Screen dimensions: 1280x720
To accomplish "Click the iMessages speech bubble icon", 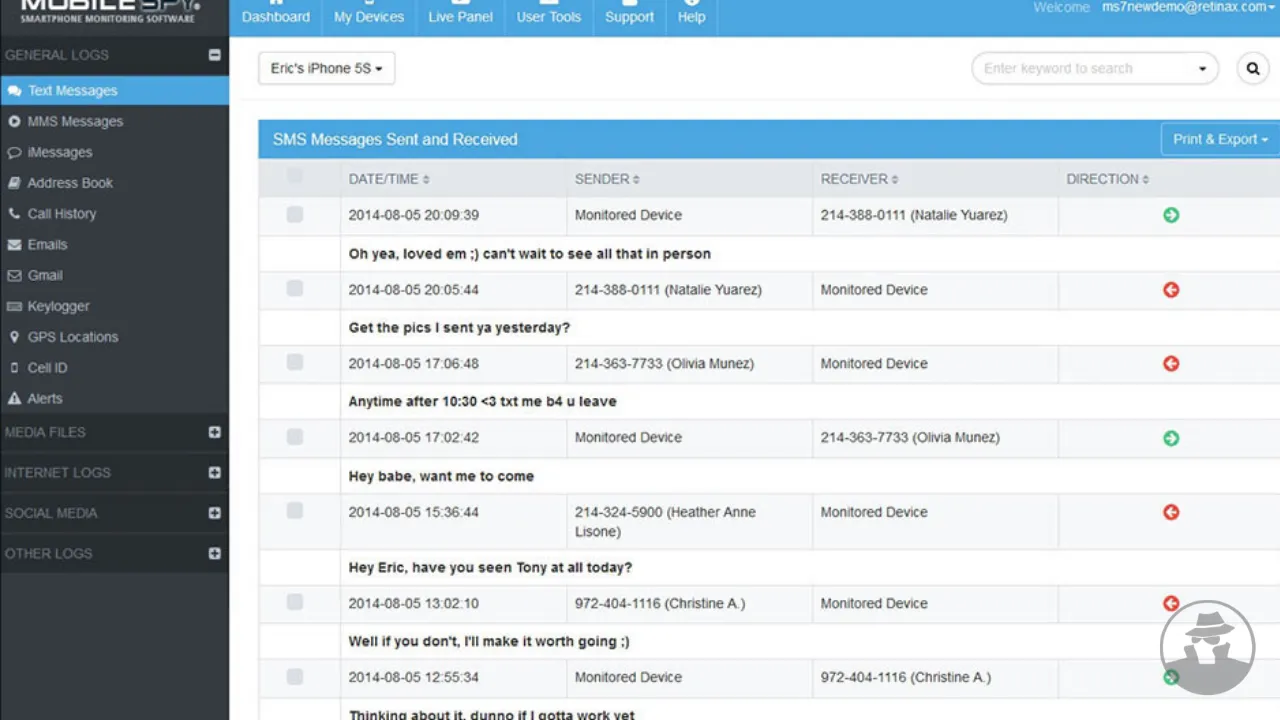I will [14, 152].
